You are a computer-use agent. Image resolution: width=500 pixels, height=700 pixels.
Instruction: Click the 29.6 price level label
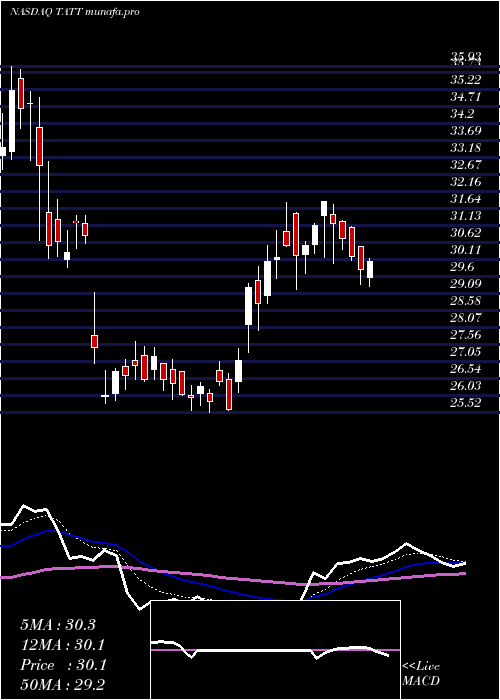click(x=462, y=267)
